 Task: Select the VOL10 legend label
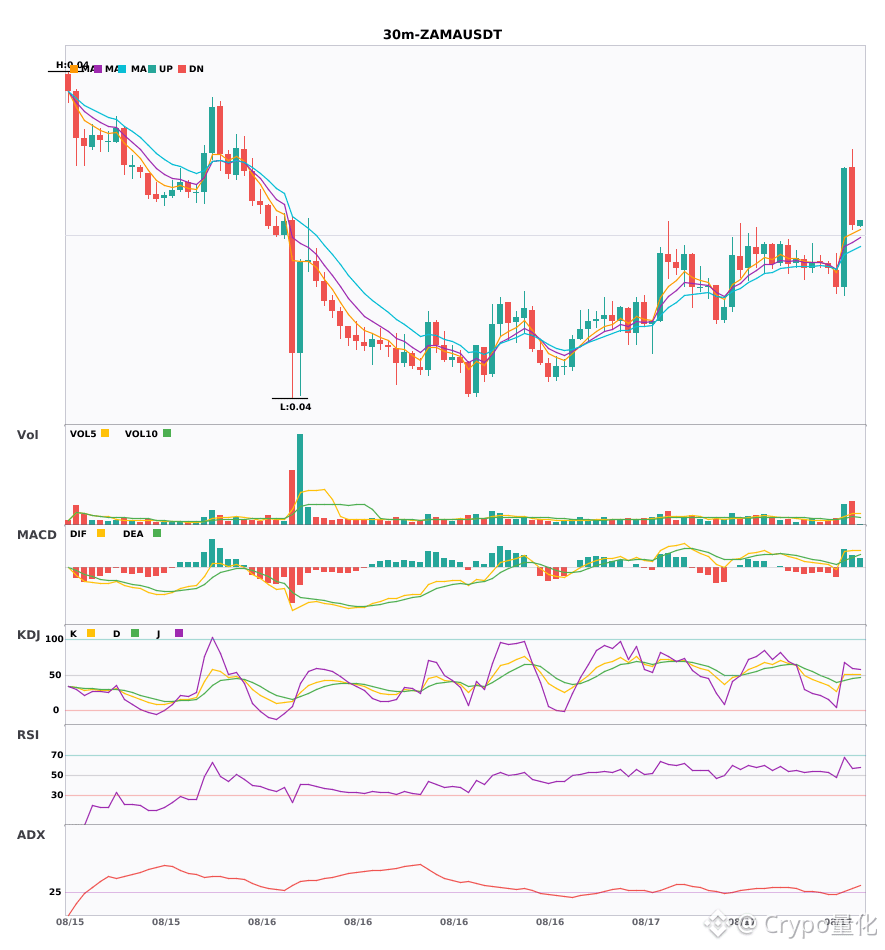click(x=141, y=434)
